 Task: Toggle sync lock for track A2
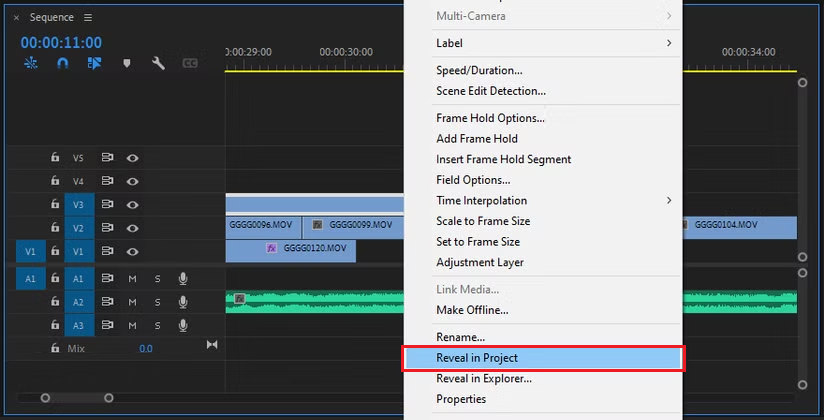pyautogui.click(x=107, y=302)
